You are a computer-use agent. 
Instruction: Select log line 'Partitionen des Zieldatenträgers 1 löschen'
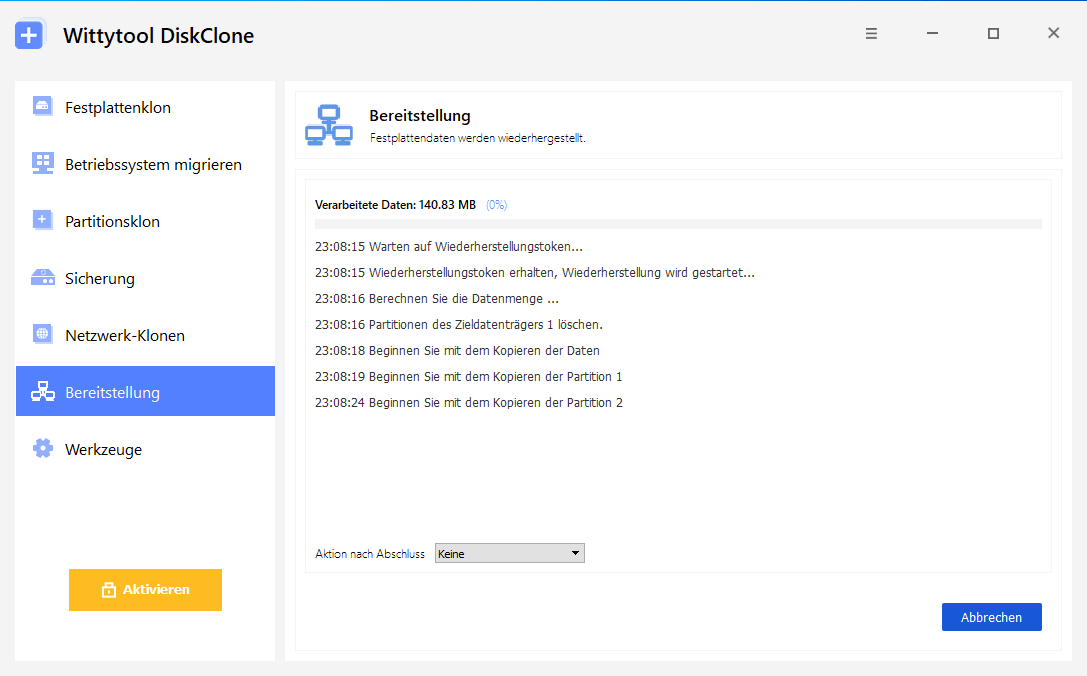[x=459, y=324]
